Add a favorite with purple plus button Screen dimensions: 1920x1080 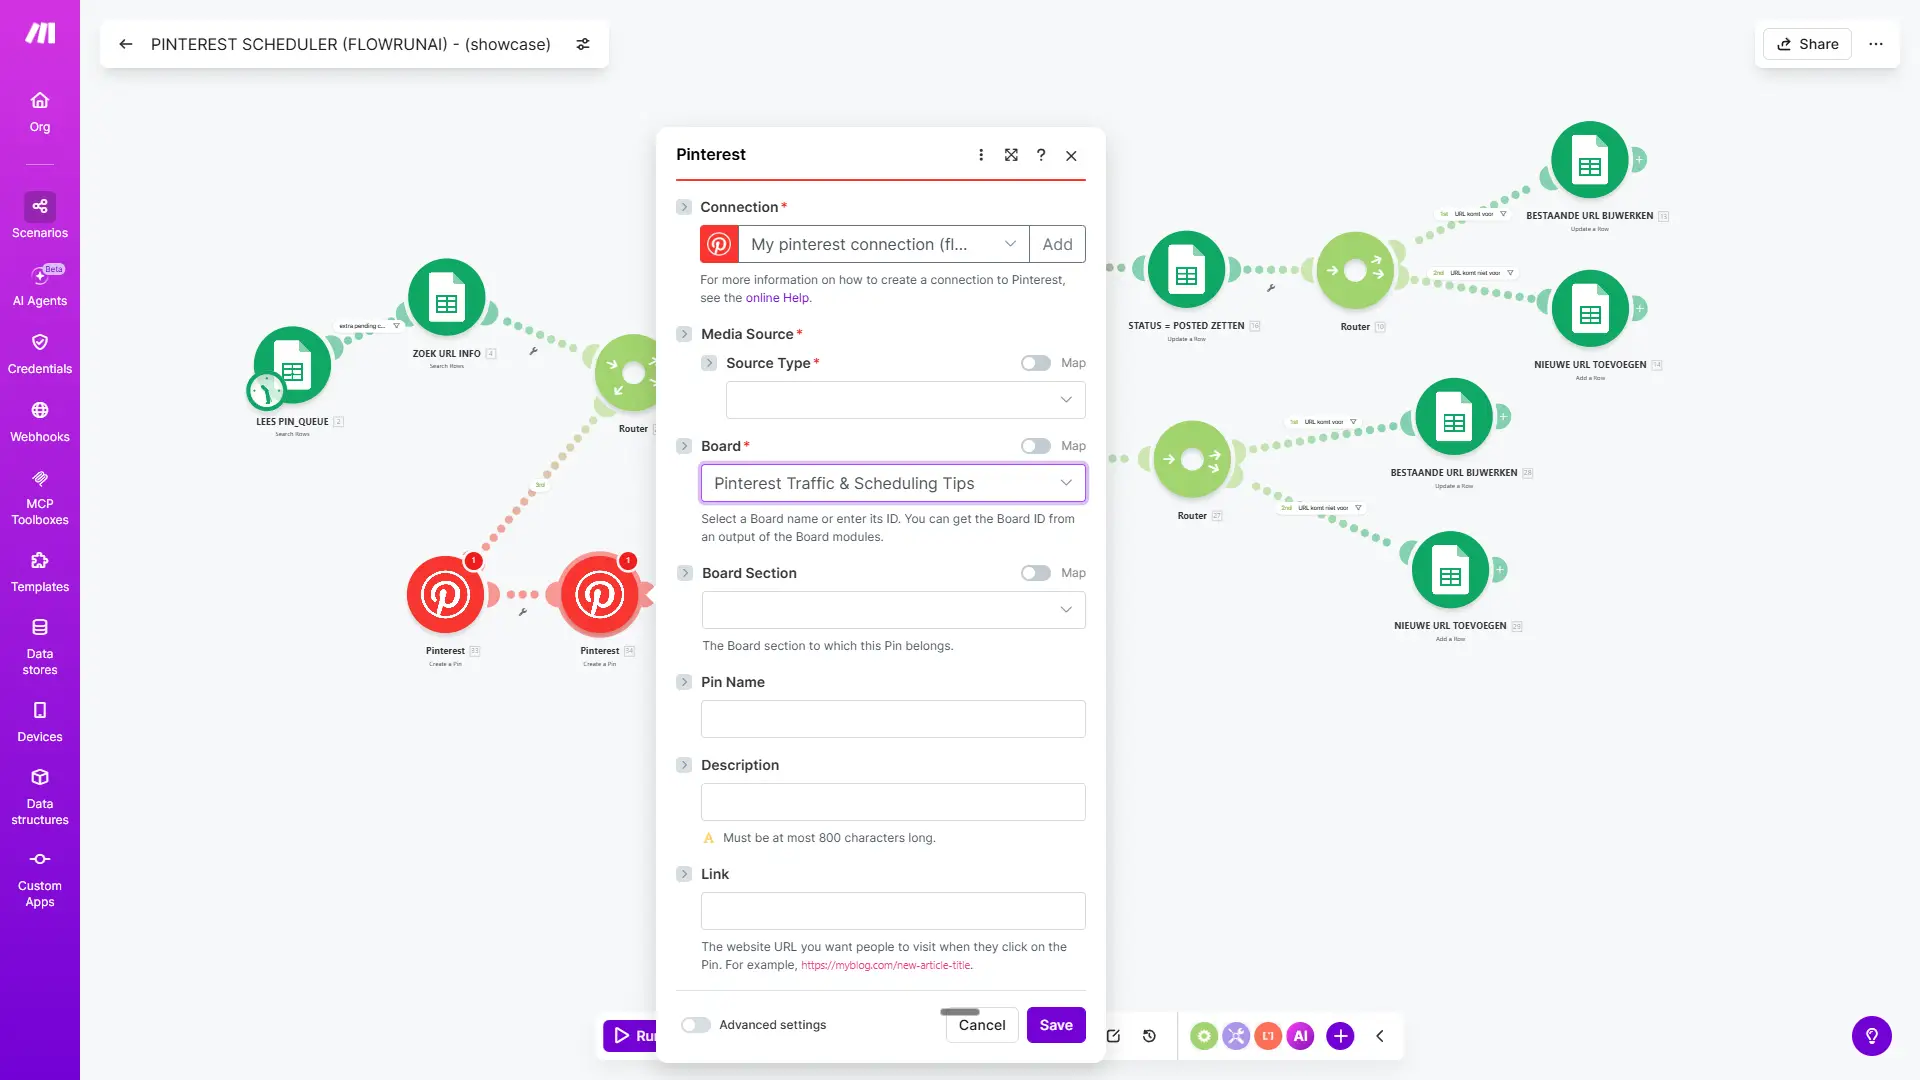tap(1340, 1036)
